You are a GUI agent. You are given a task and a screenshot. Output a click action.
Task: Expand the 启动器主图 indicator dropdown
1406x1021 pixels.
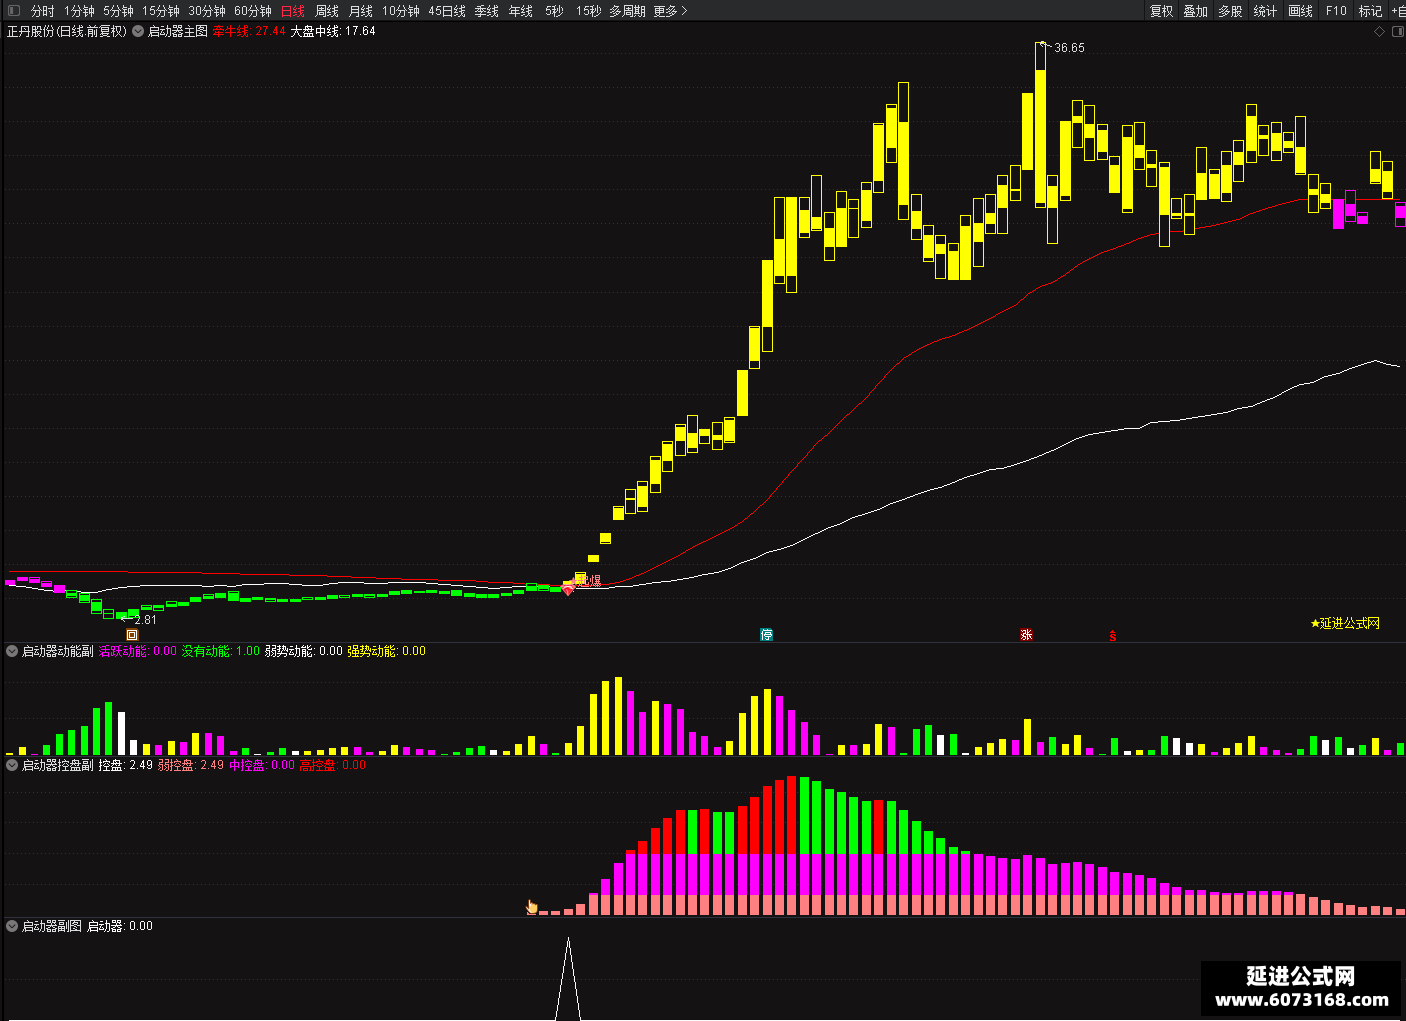pos(138,31)
